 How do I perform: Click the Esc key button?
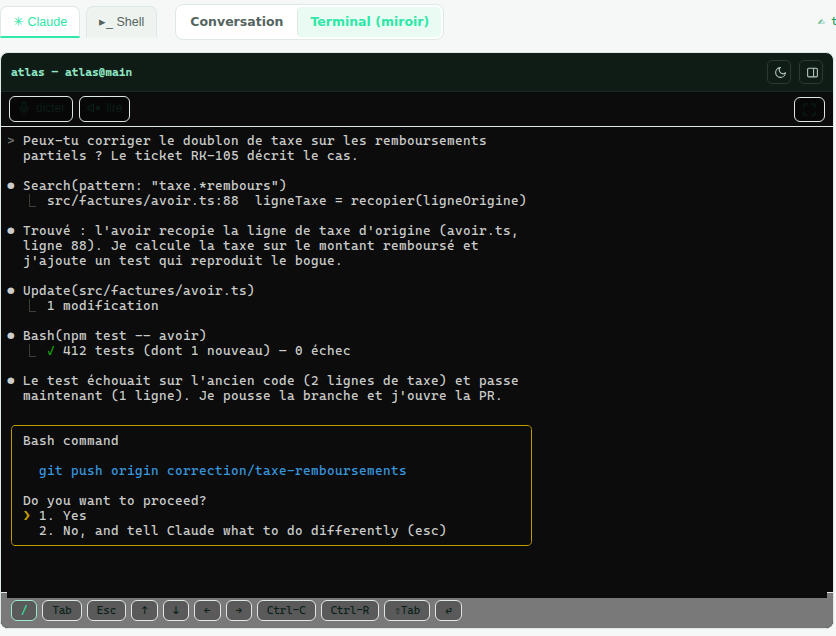[106, 610]
